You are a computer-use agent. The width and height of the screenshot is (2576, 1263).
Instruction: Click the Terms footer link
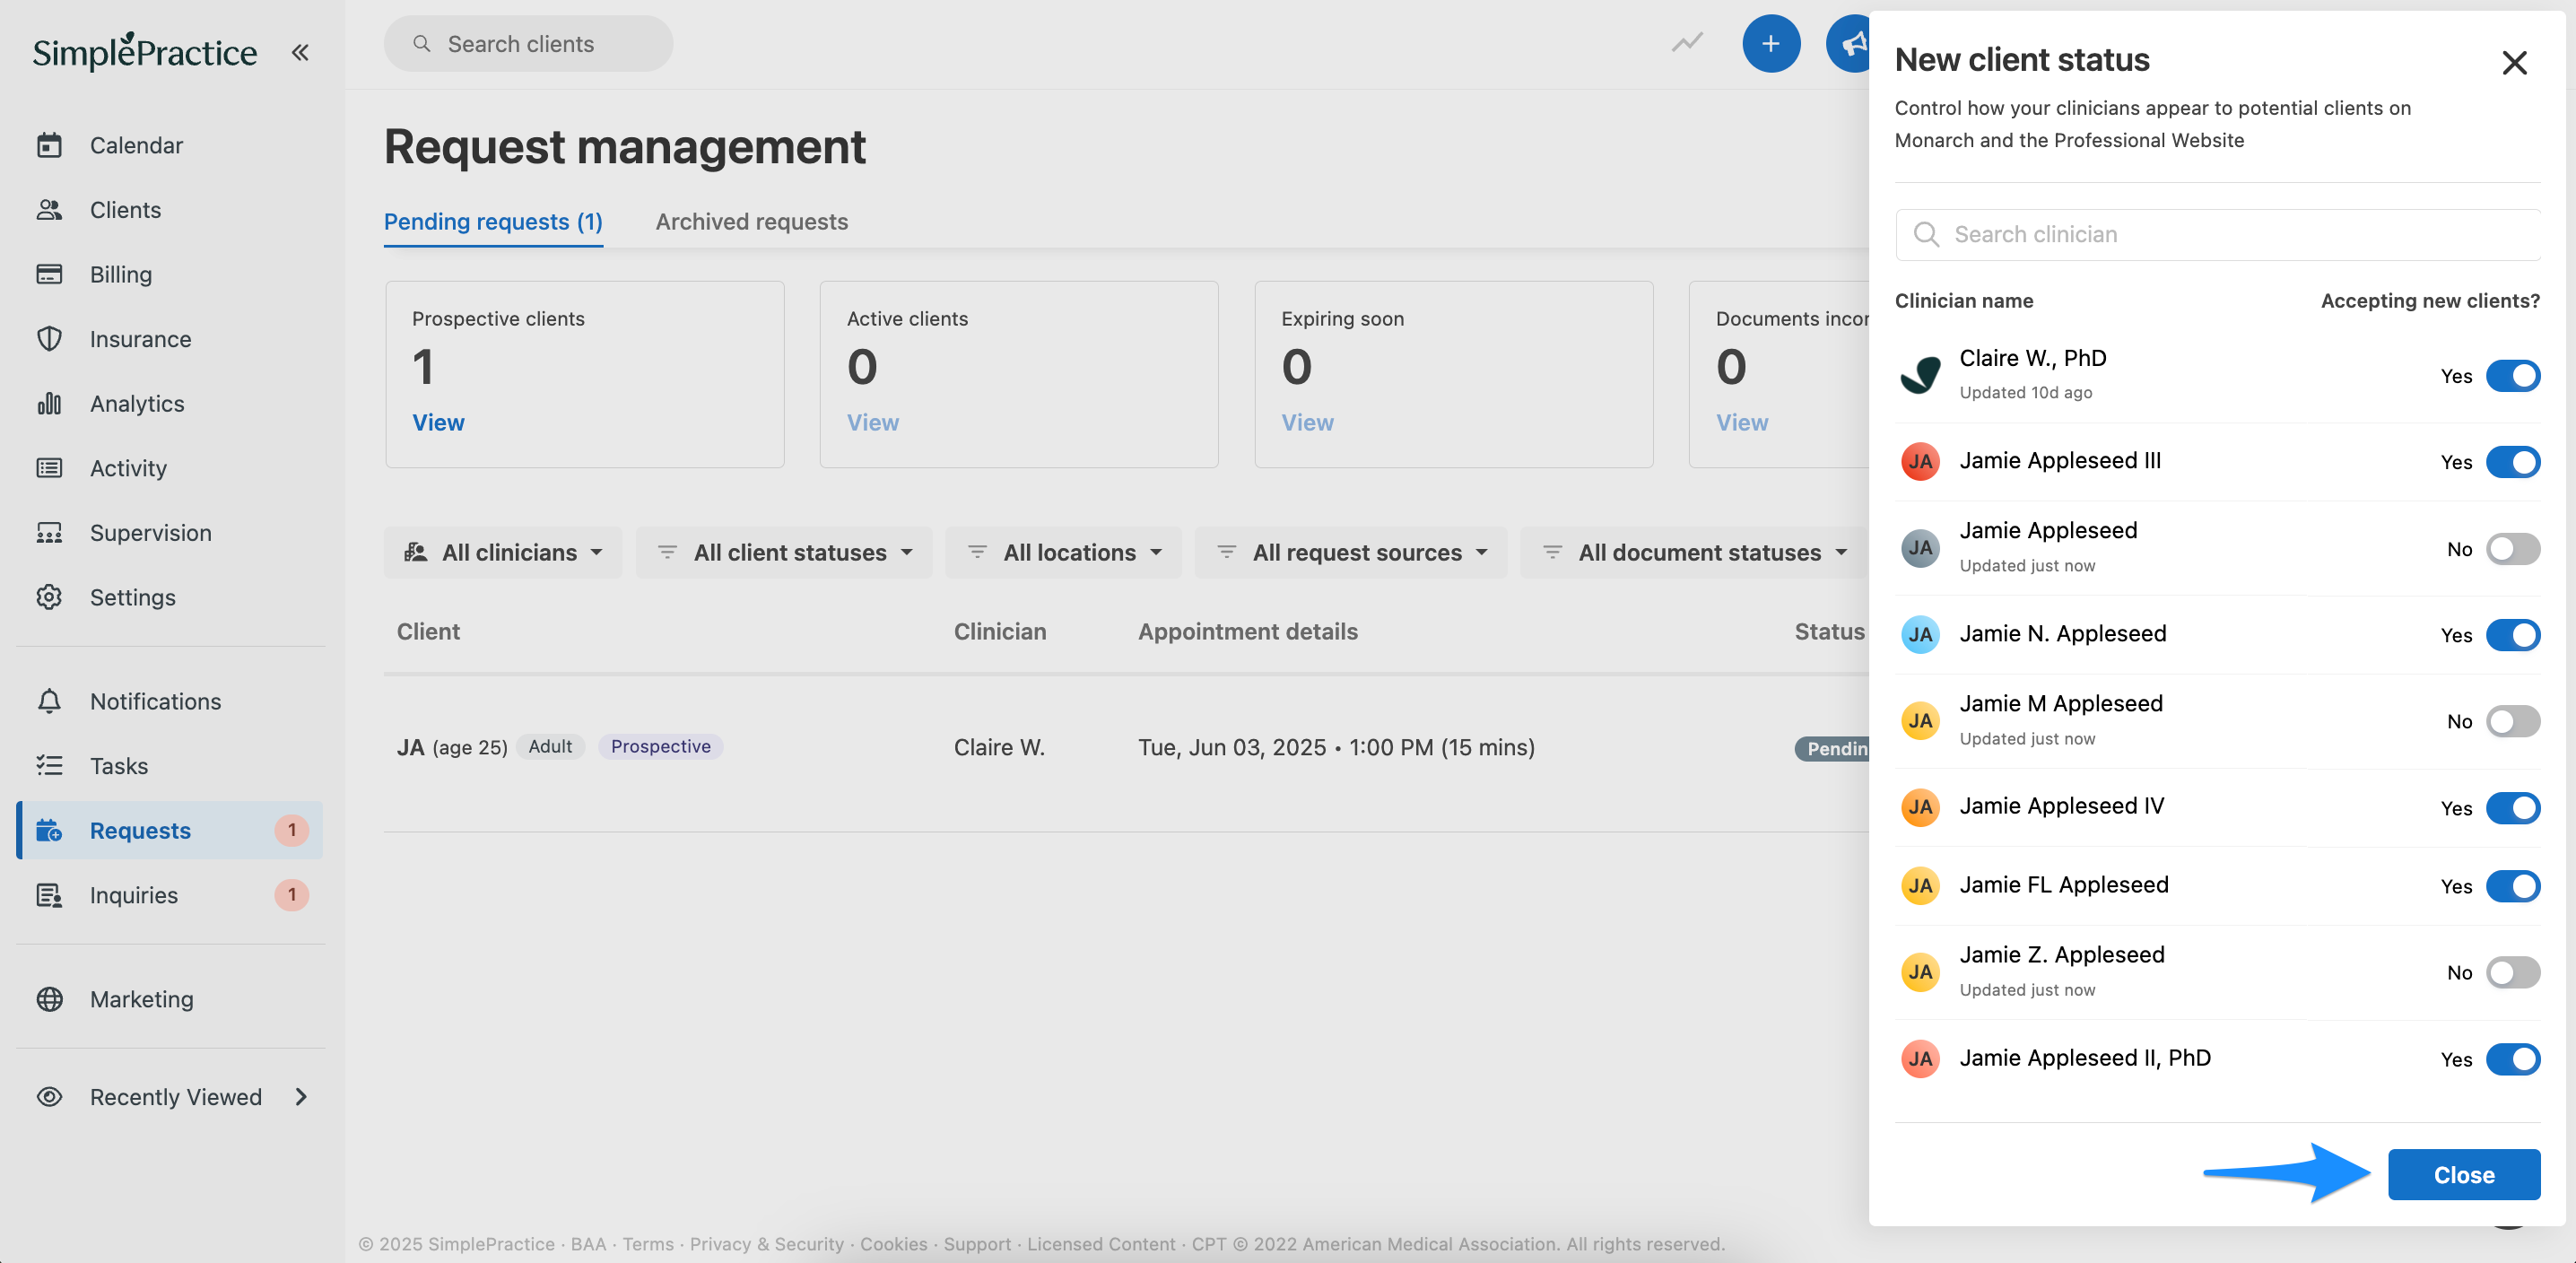tap(648, 1244)
